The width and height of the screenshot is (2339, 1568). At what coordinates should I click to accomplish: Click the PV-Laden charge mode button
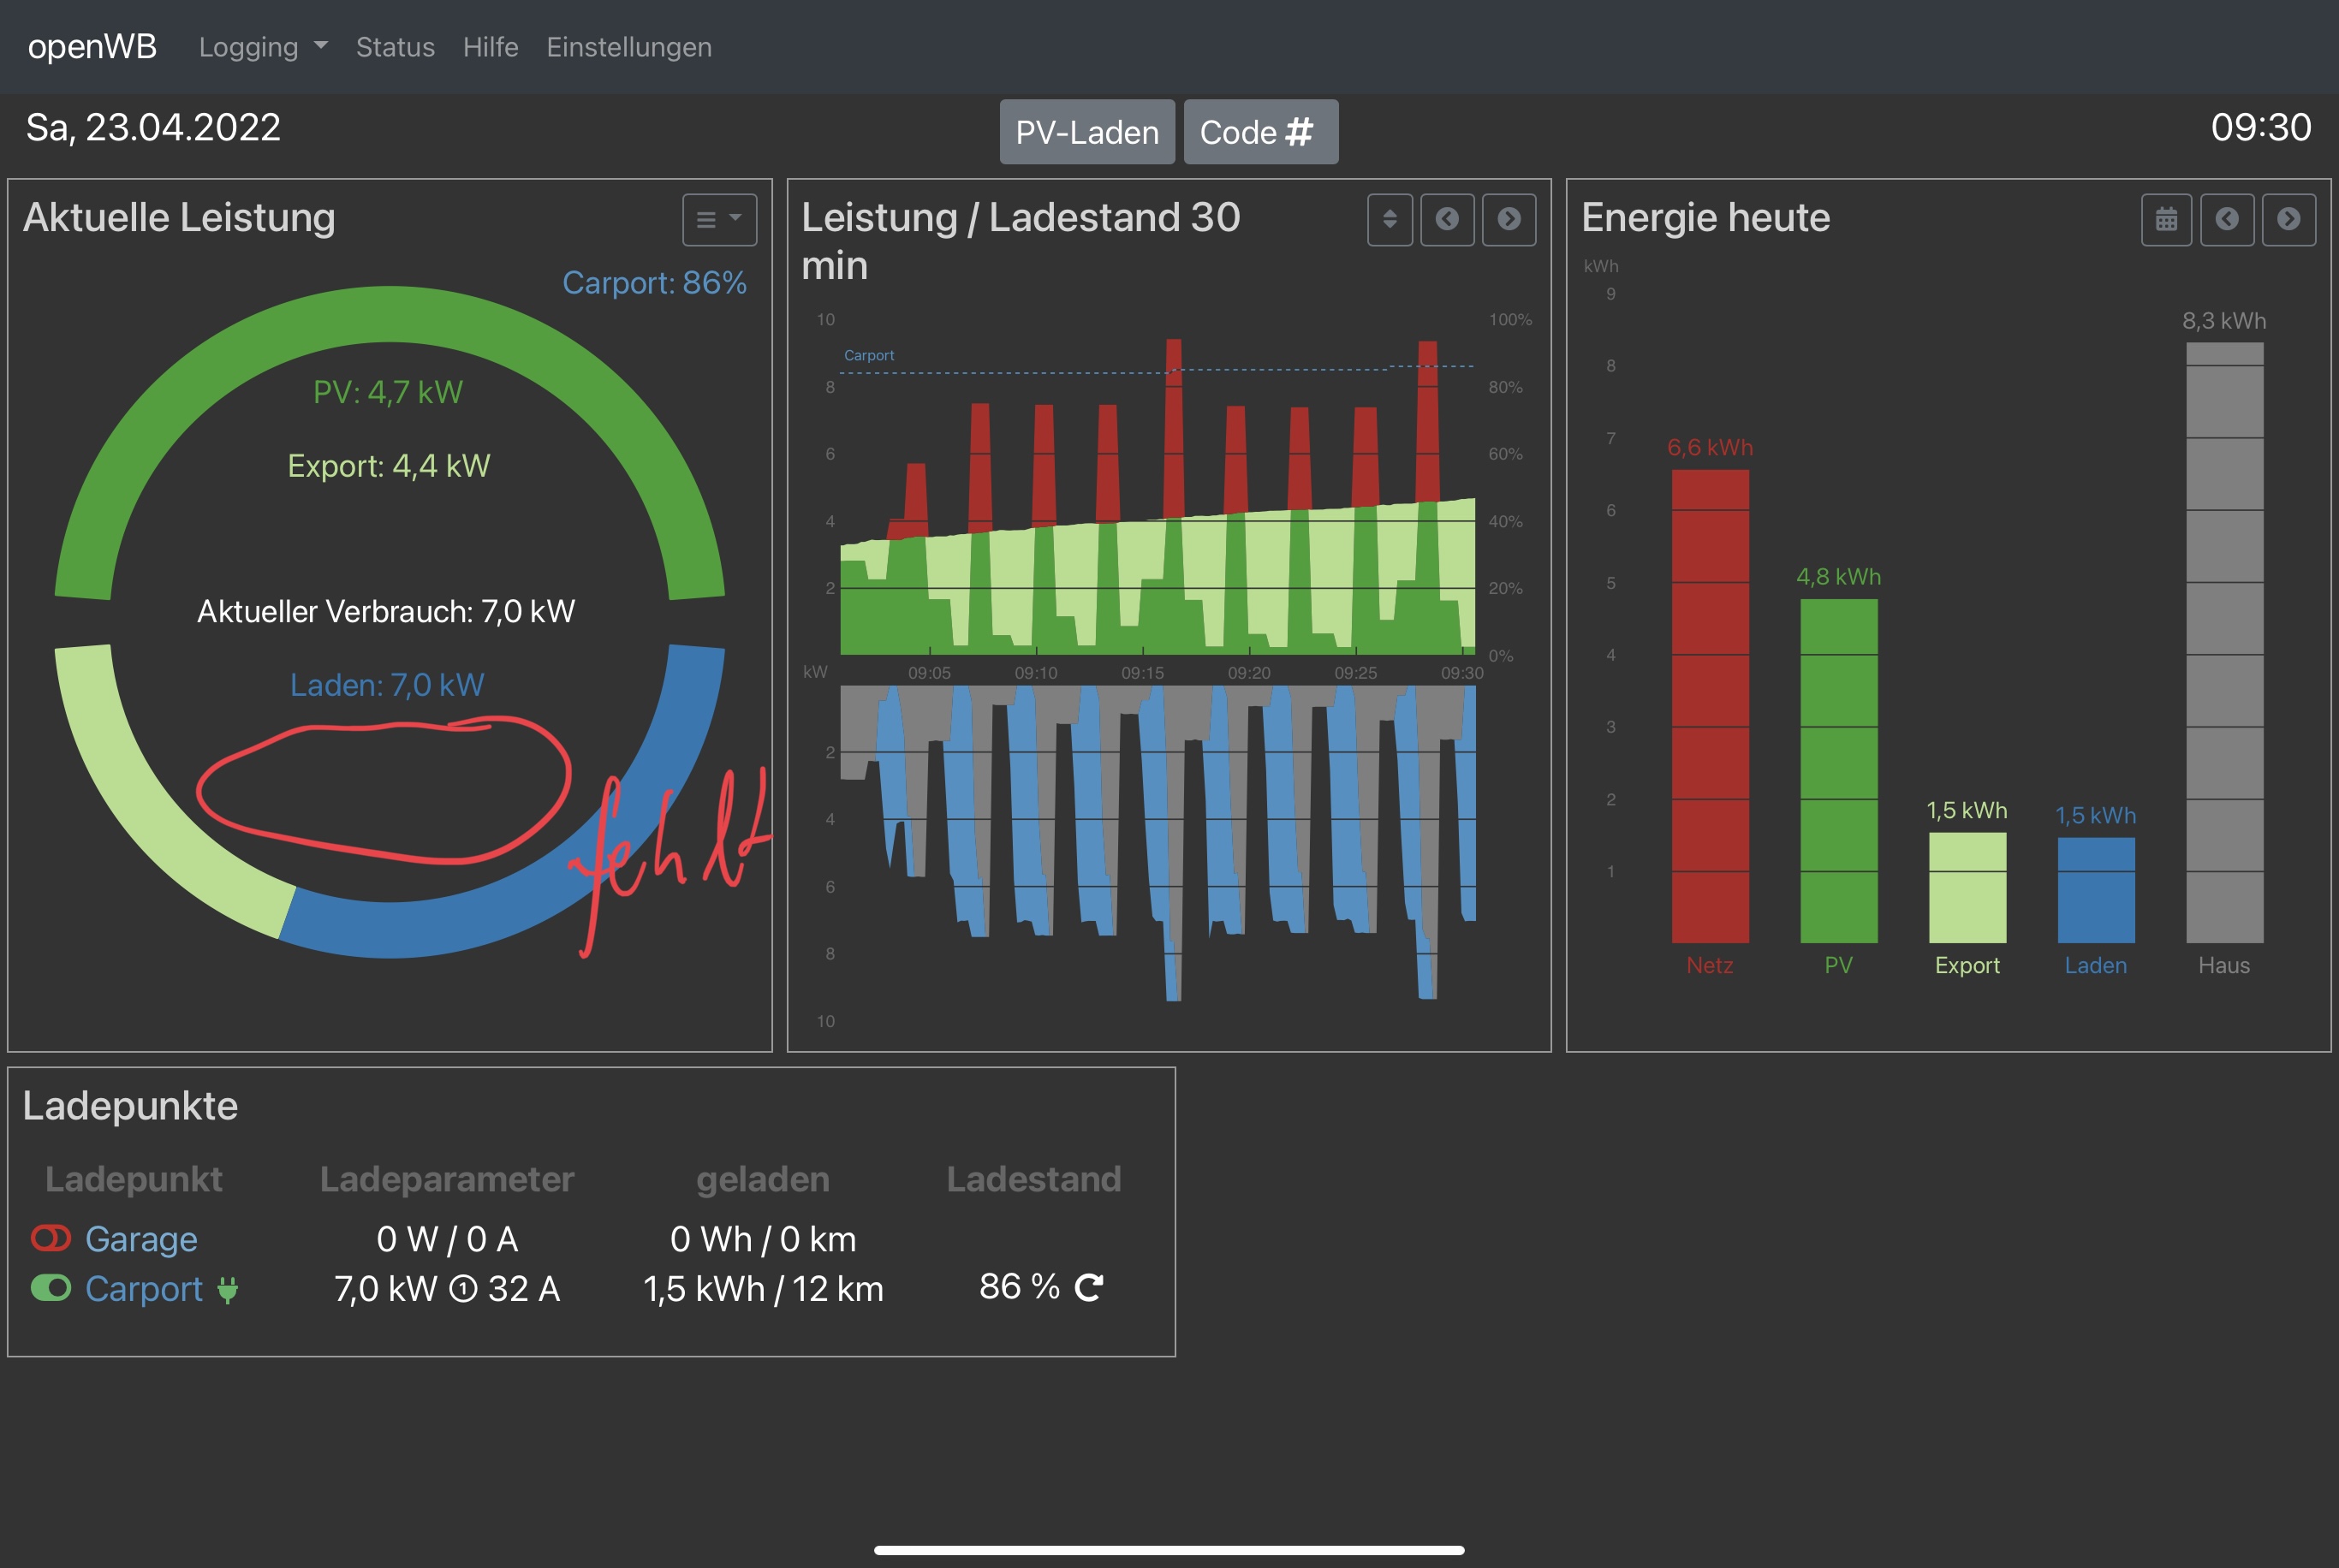point(1087,132)
